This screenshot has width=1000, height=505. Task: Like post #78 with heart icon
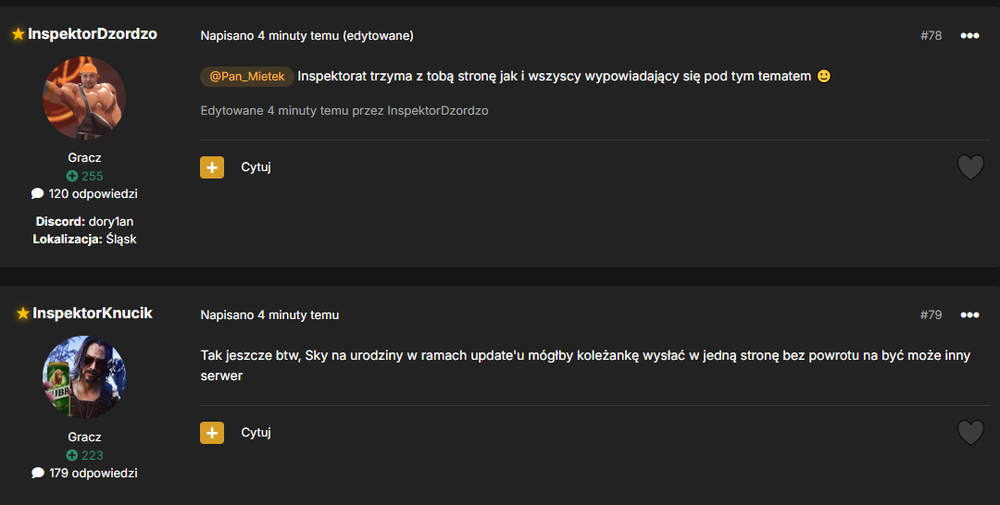(971, 167)
